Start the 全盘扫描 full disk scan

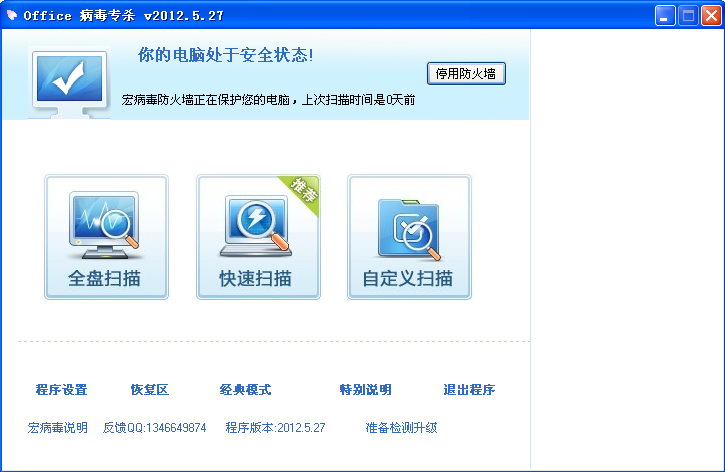(106, 237)
